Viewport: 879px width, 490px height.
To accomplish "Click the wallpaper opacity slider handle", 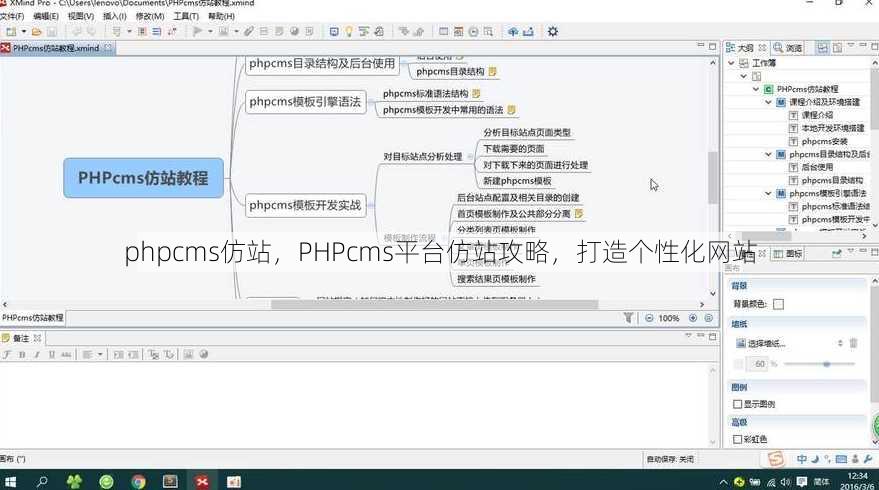I will 826,364.
